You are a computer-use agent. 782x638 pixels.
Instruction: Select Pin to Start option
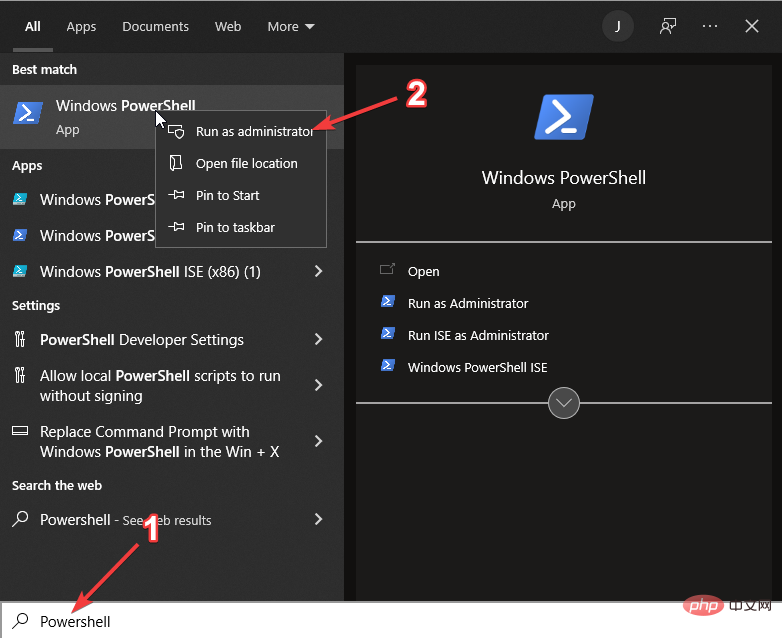tap(241, 196)
